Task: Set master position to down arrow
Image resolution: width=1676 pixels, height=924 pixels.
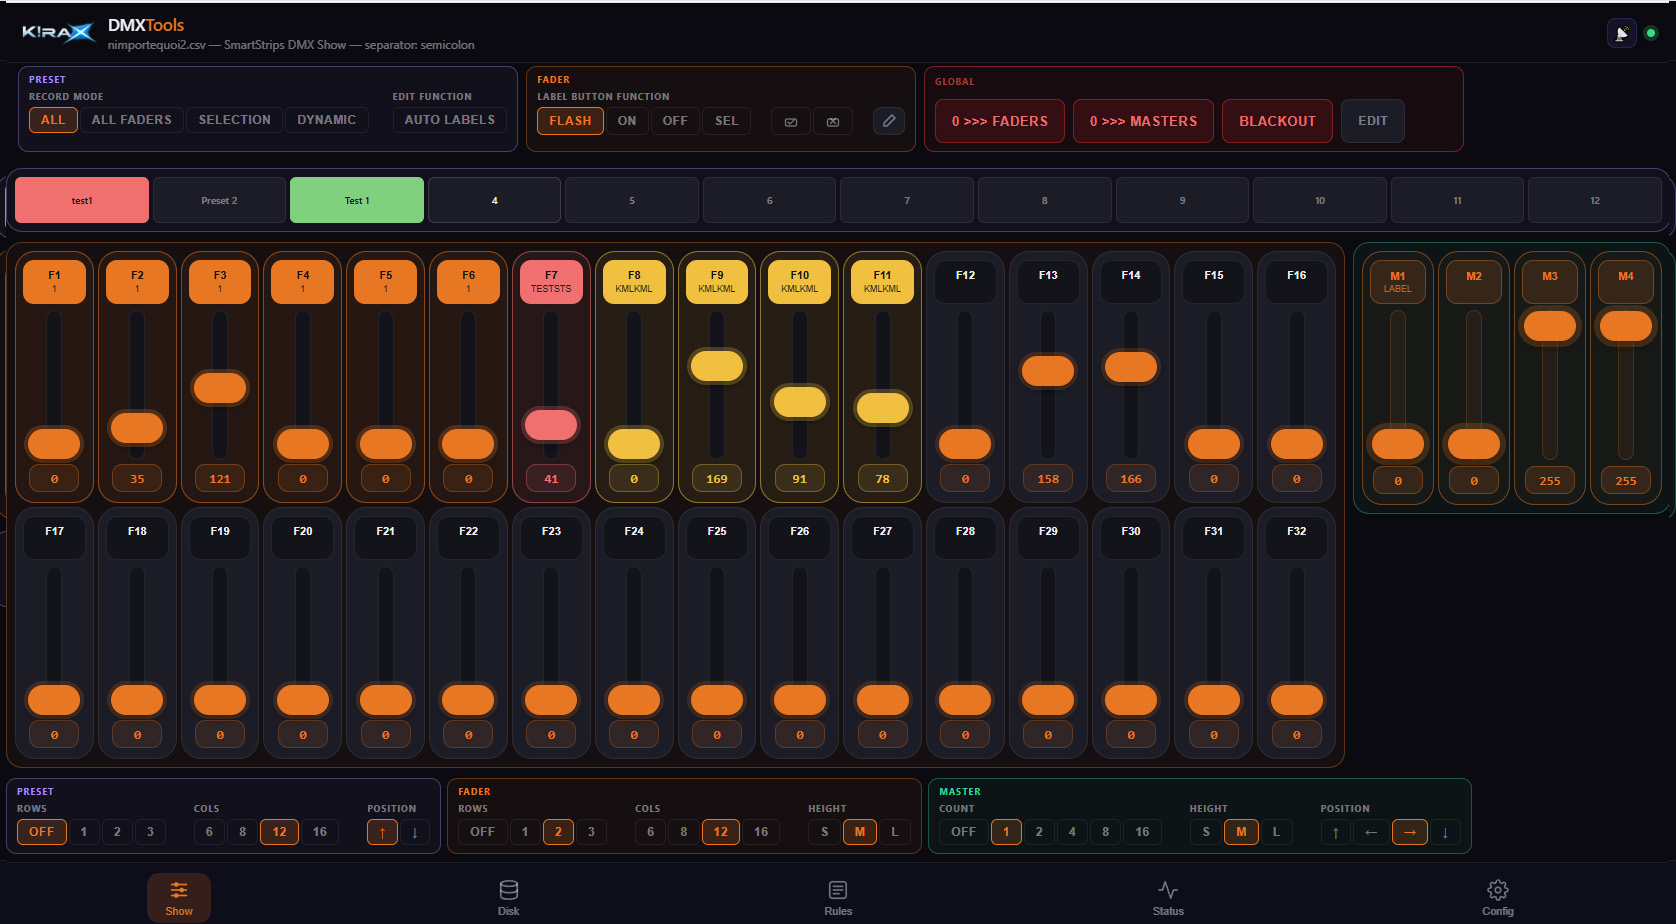Action: (1445, 832)
